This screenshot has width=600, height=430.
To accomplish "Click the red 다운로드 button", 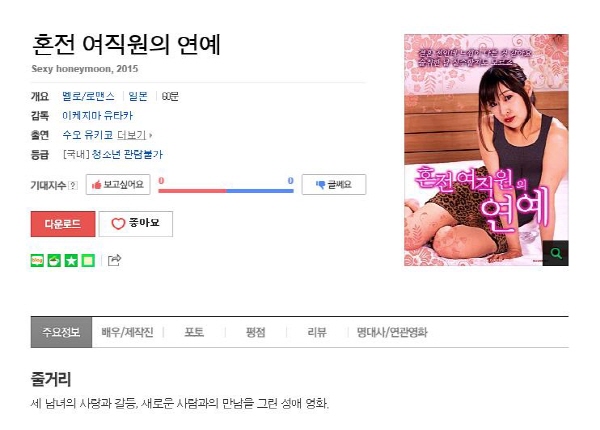I will pyautogui.click(x=63, y=224).
